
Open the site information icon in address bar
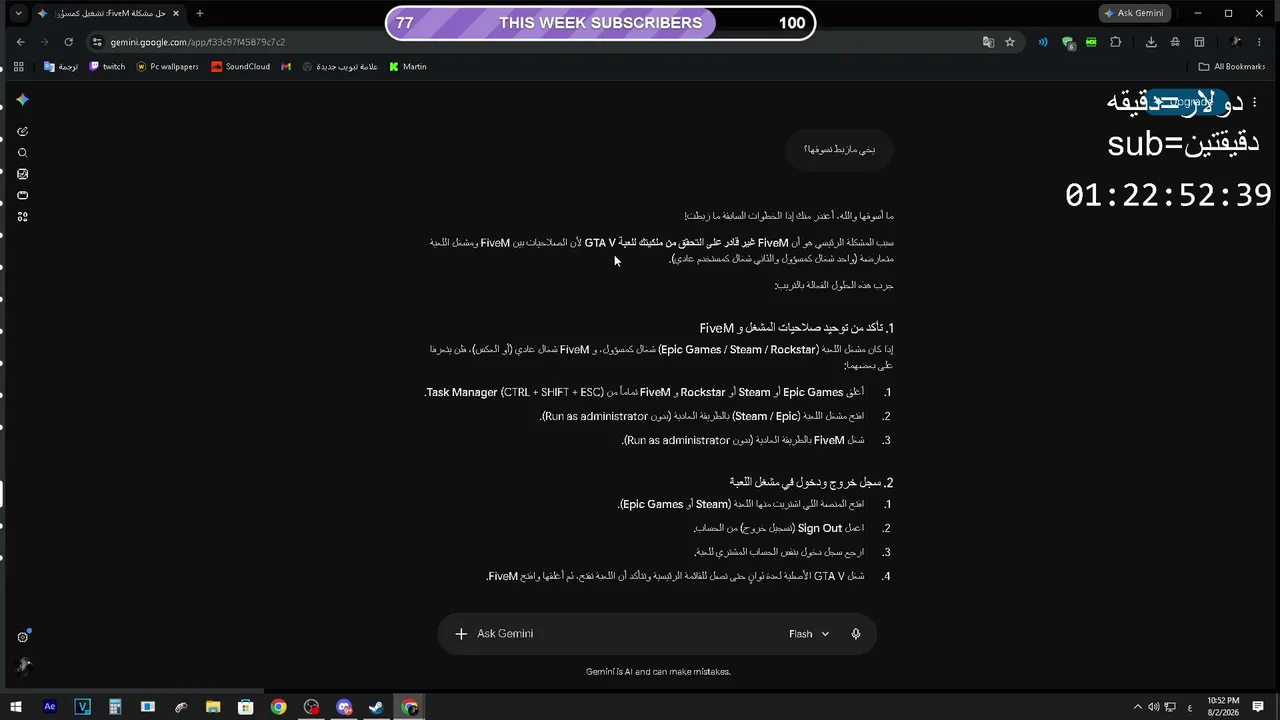click(x=97, y=42)
